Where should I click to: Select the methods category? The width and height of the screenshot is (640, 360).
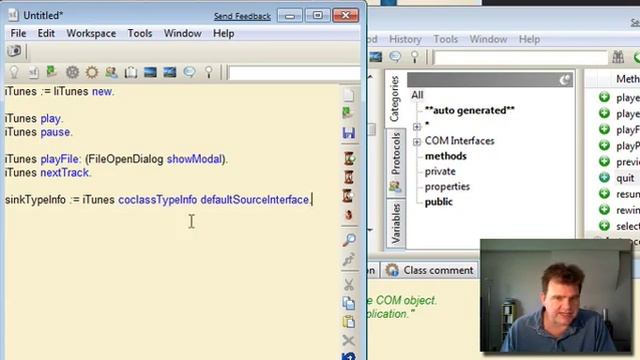click(445, 156)
